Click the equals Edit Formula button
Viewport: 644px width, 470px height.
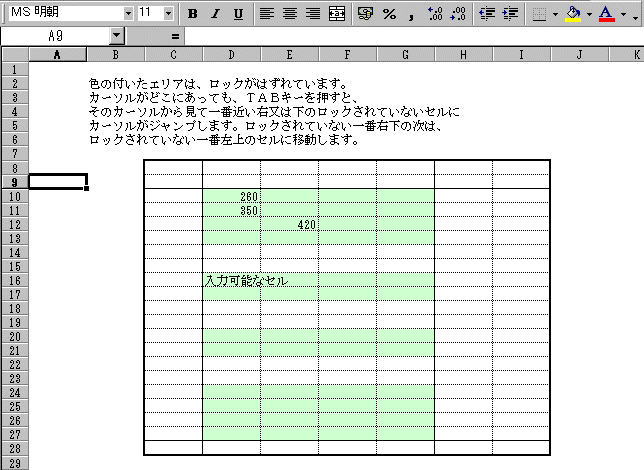(x=175, y=35)
